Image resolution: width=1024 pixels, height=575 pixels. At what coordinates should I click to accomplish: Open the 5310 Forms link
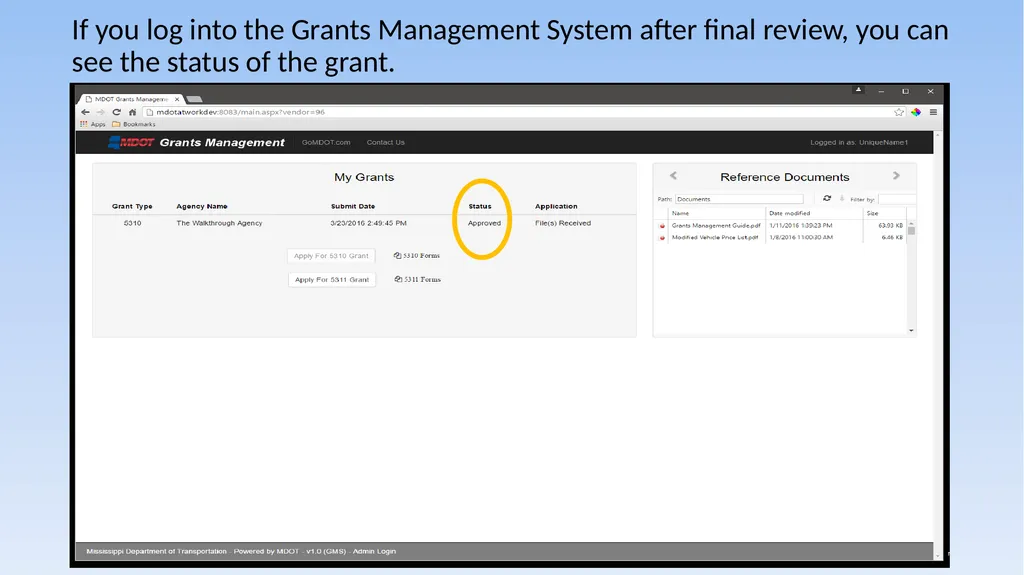(x=417, y=255)
